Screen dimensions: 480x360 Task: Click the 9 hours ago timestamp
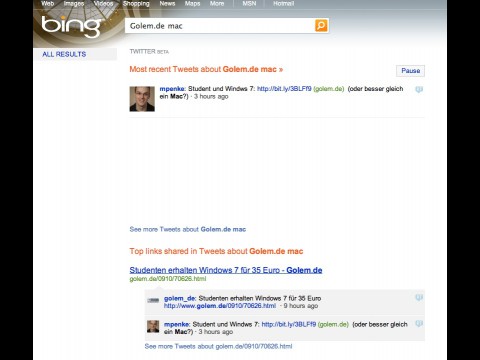coord(301,306)
